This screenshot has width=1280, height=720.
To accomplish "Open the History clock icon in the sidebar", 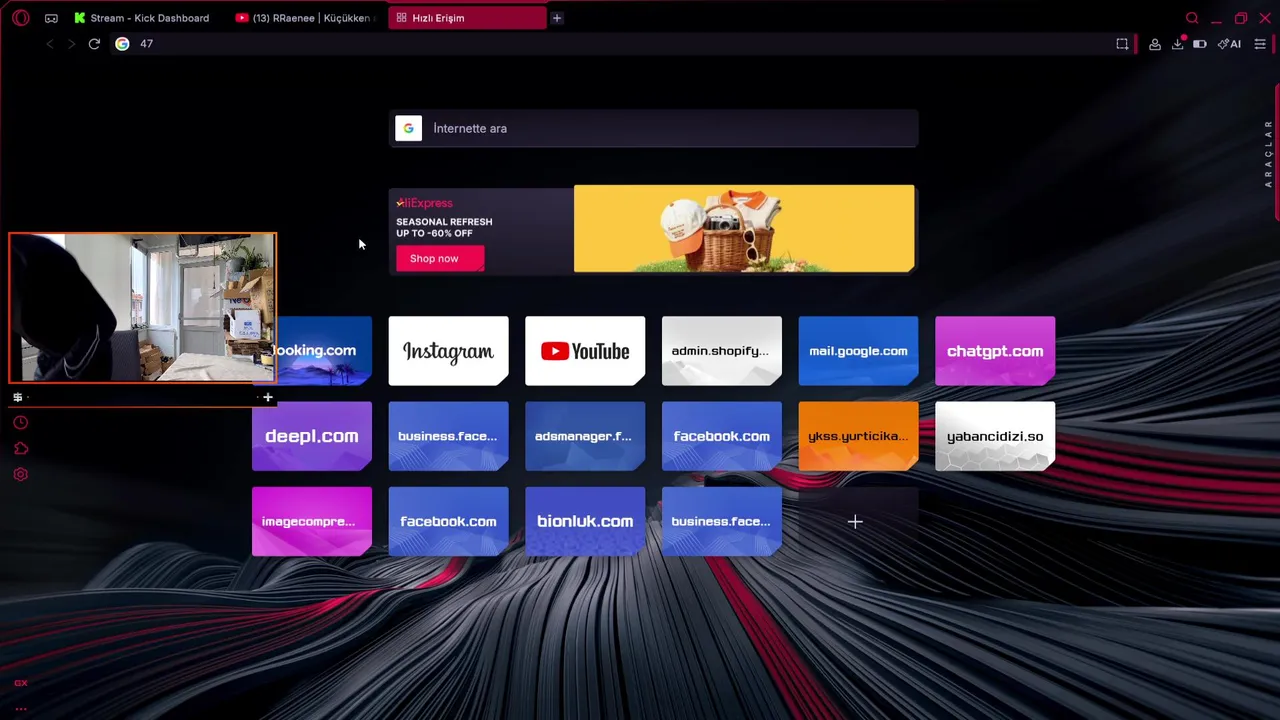I will click(x=20, y=423).
